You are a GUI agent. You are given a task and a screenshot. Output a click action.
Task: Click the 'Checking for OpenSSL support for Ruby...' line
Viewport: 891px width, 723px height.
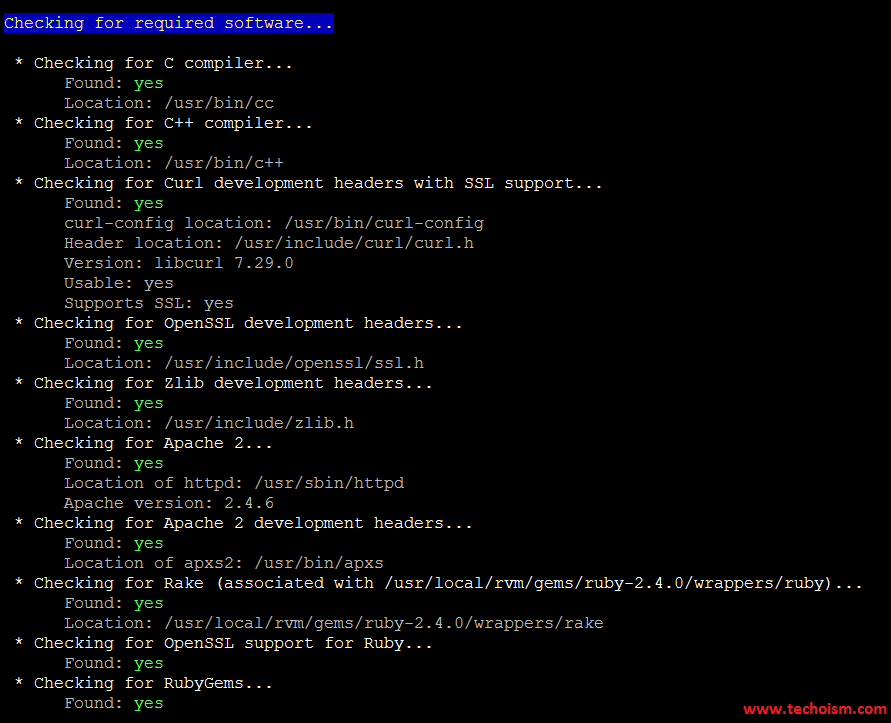[223, 643]
